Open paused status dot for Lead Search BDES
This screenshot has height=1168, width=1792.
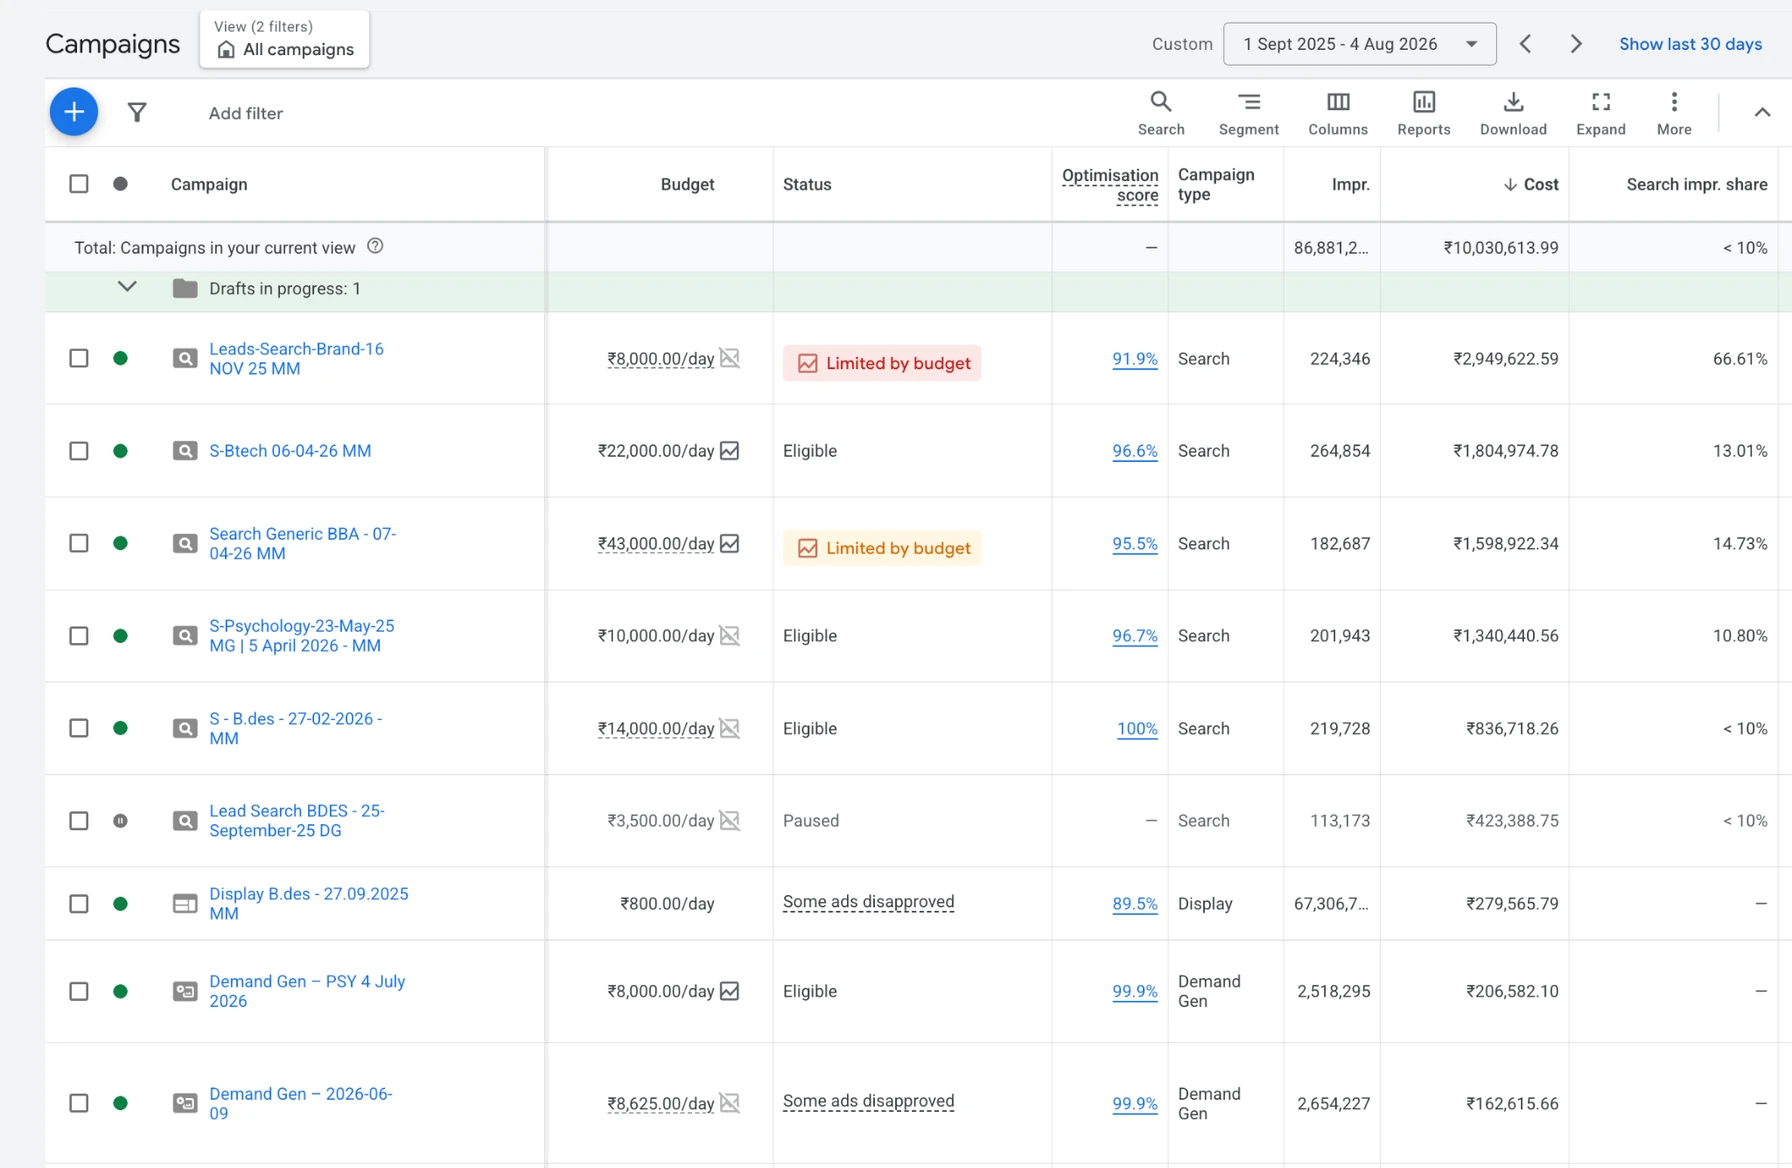click(120, 821)
